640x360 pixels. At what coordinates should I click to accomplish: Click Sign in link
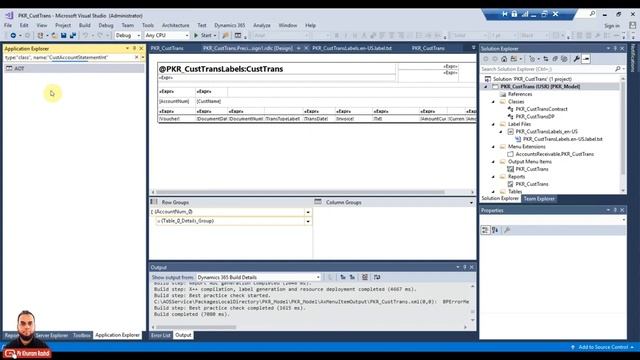coord(612,26)
